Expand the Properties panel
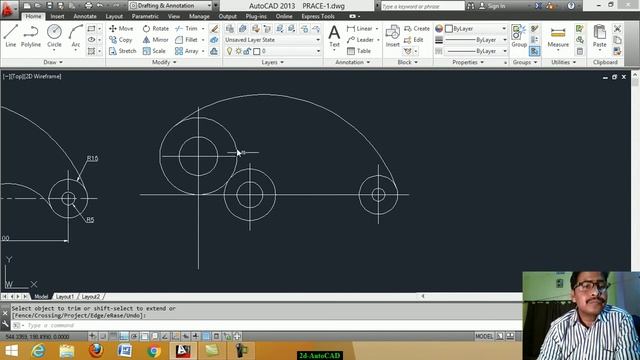This screenshot has height=360, width=640. pyautogui.click(x=468, y=62)
